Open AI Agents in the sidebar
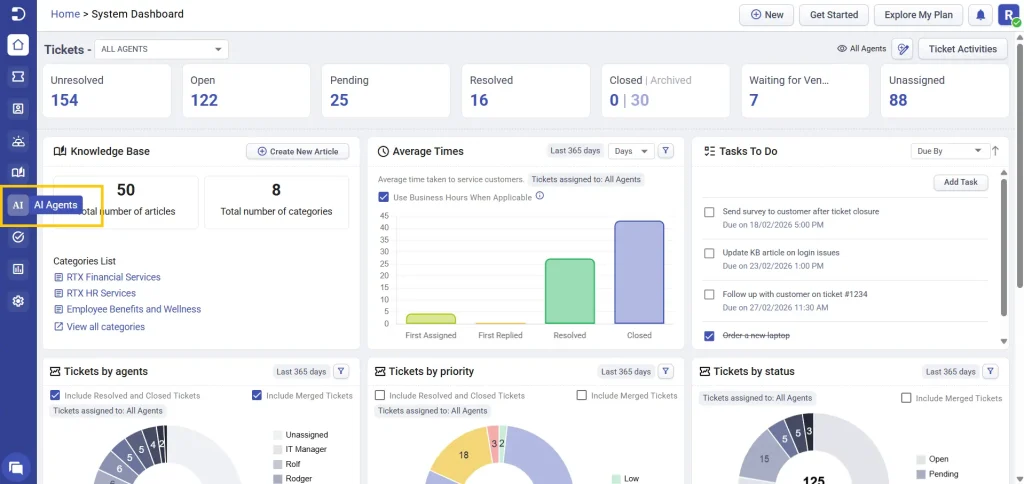The image size is (1024, 484). tap(18, 205)
